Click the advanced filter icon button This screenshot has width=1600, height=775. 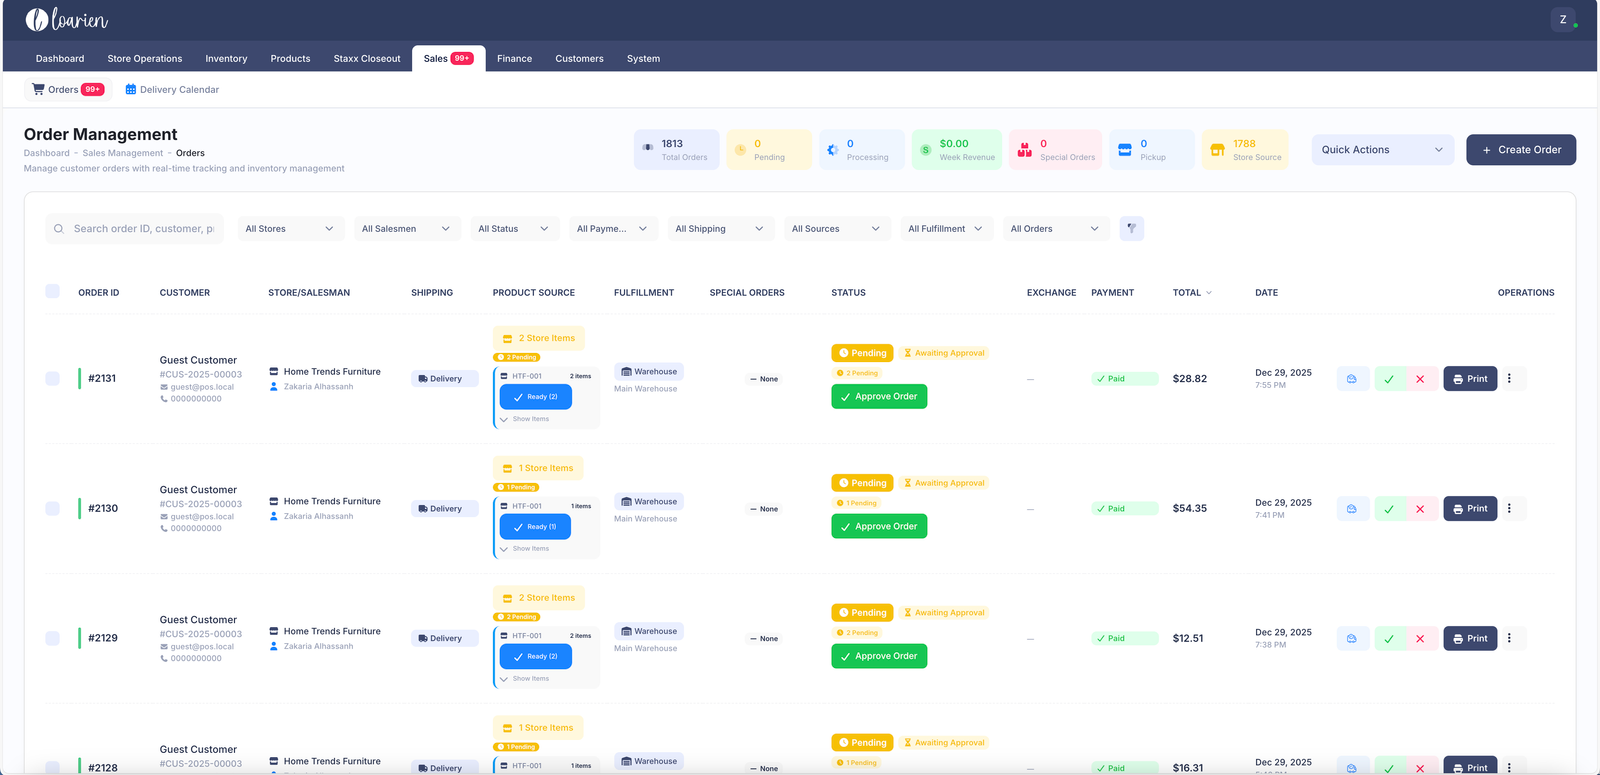point(1131,229)
